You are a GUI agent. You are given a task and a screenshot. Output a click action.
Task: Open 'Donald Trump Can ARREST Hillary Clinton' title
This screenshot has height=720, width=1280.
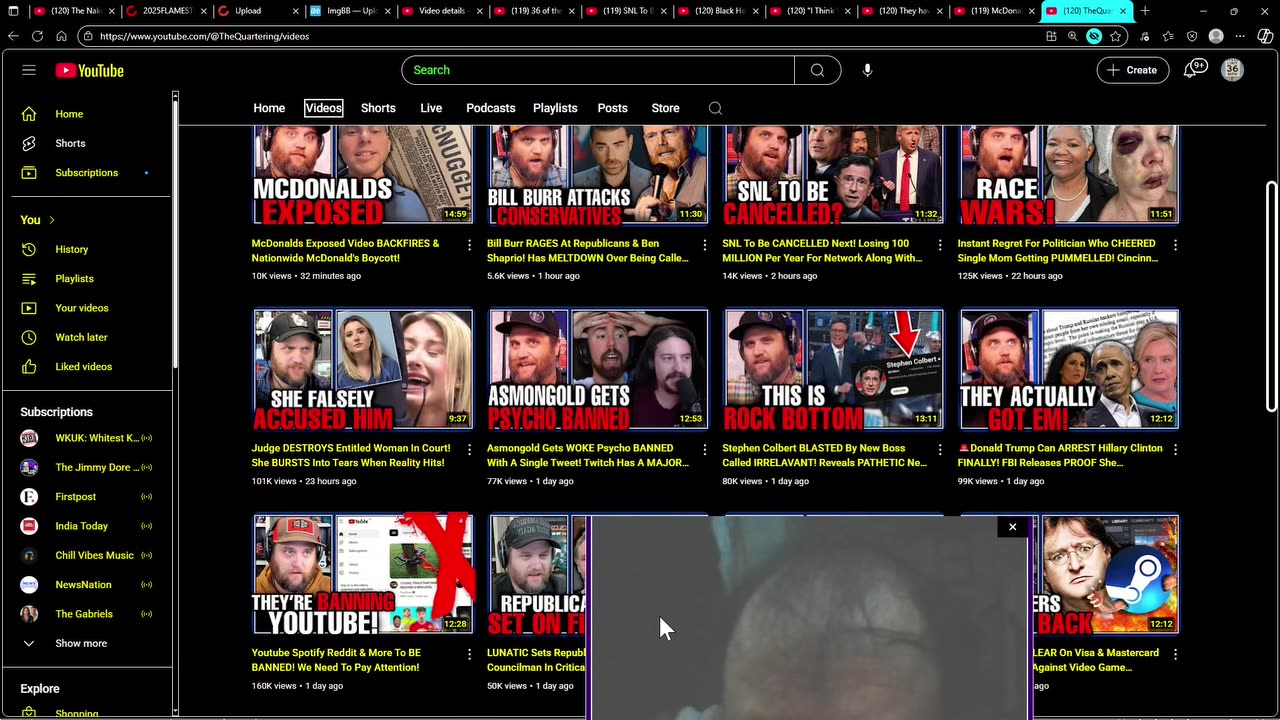coord(1060,455)
